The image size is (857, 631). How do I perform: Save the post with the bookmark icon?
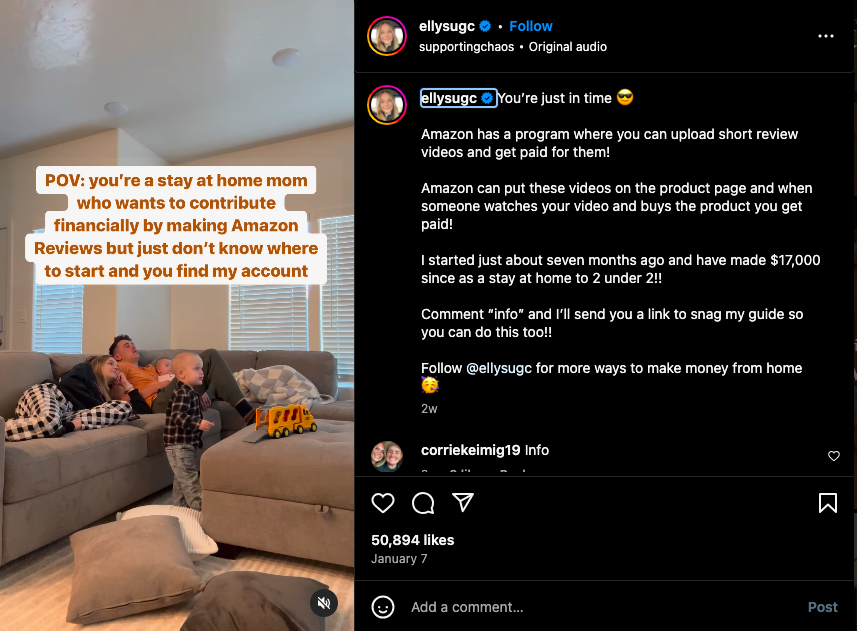pos(827,503)
